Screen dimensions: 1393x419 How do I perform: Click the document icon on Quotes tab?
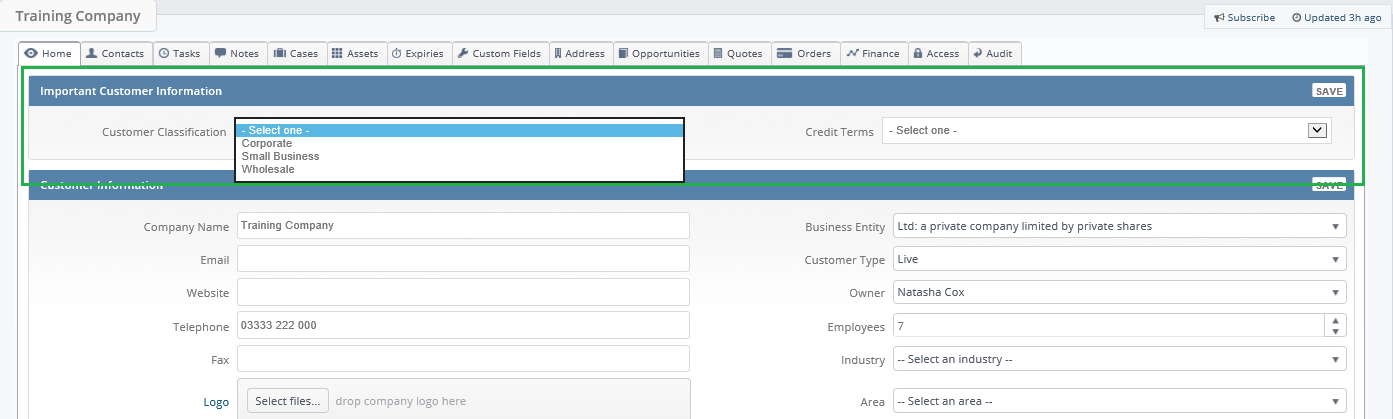717,53
